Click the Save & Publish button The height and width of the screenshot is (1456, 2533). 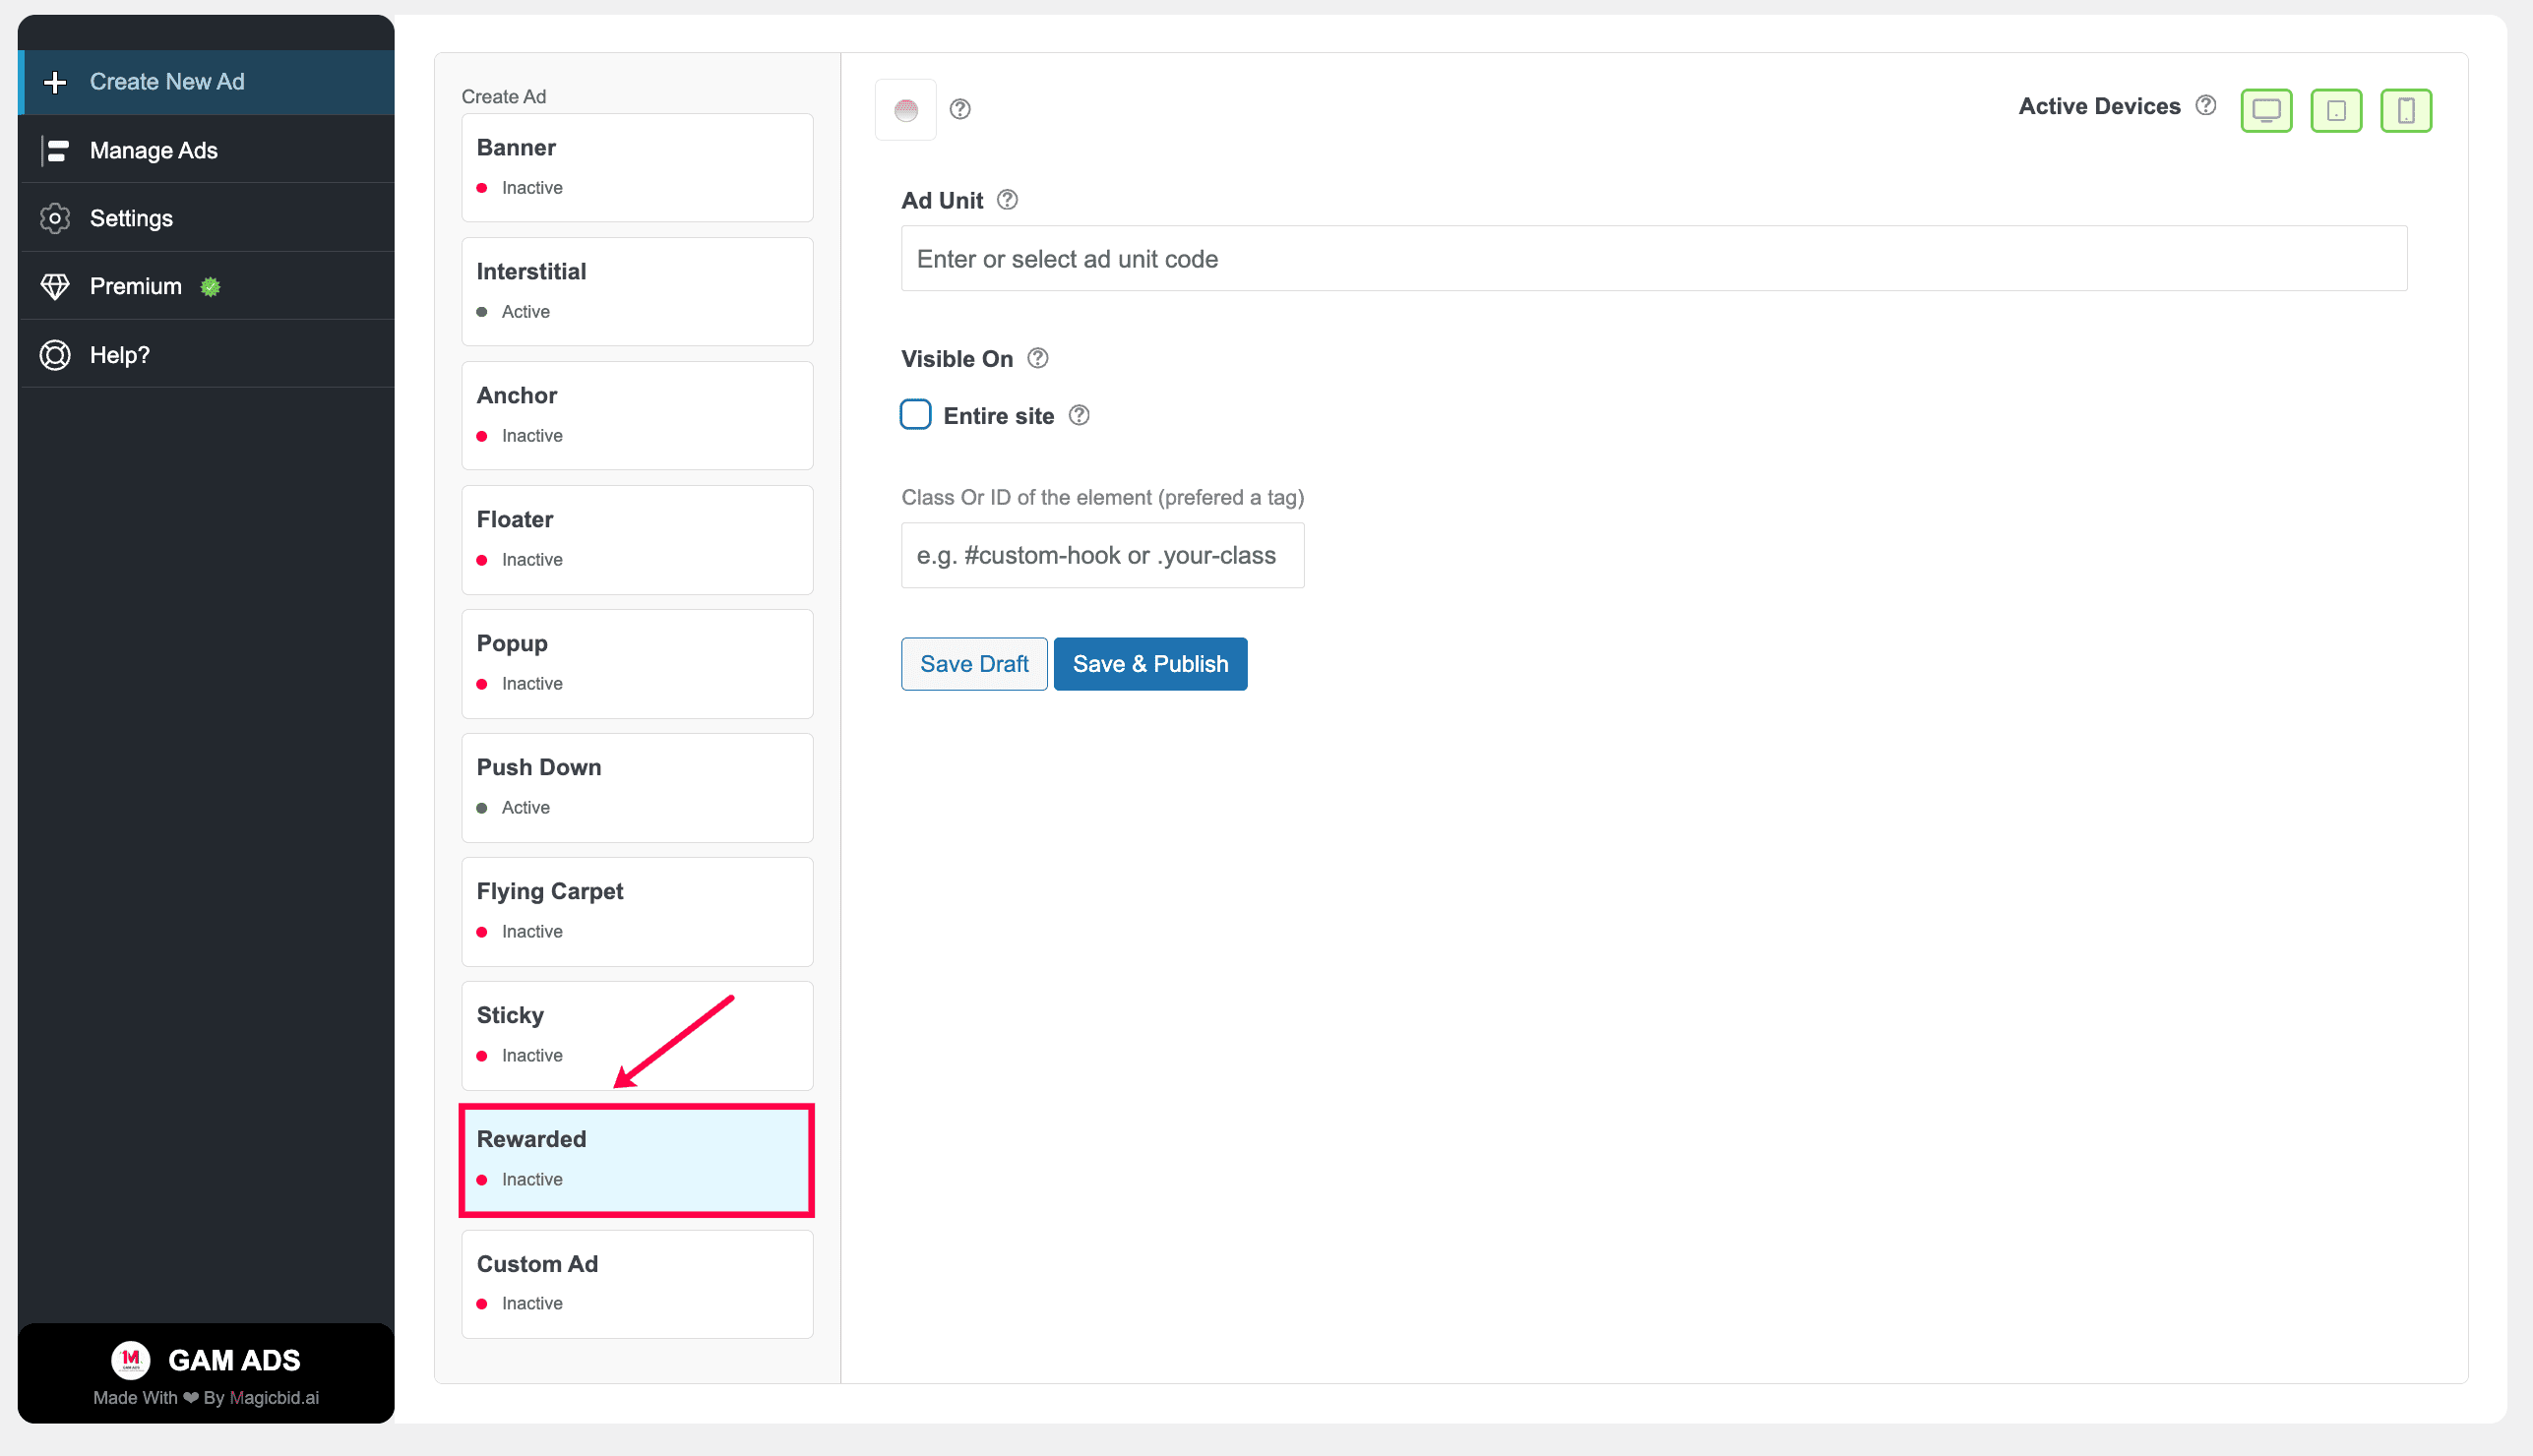[x=1150, y=664]
